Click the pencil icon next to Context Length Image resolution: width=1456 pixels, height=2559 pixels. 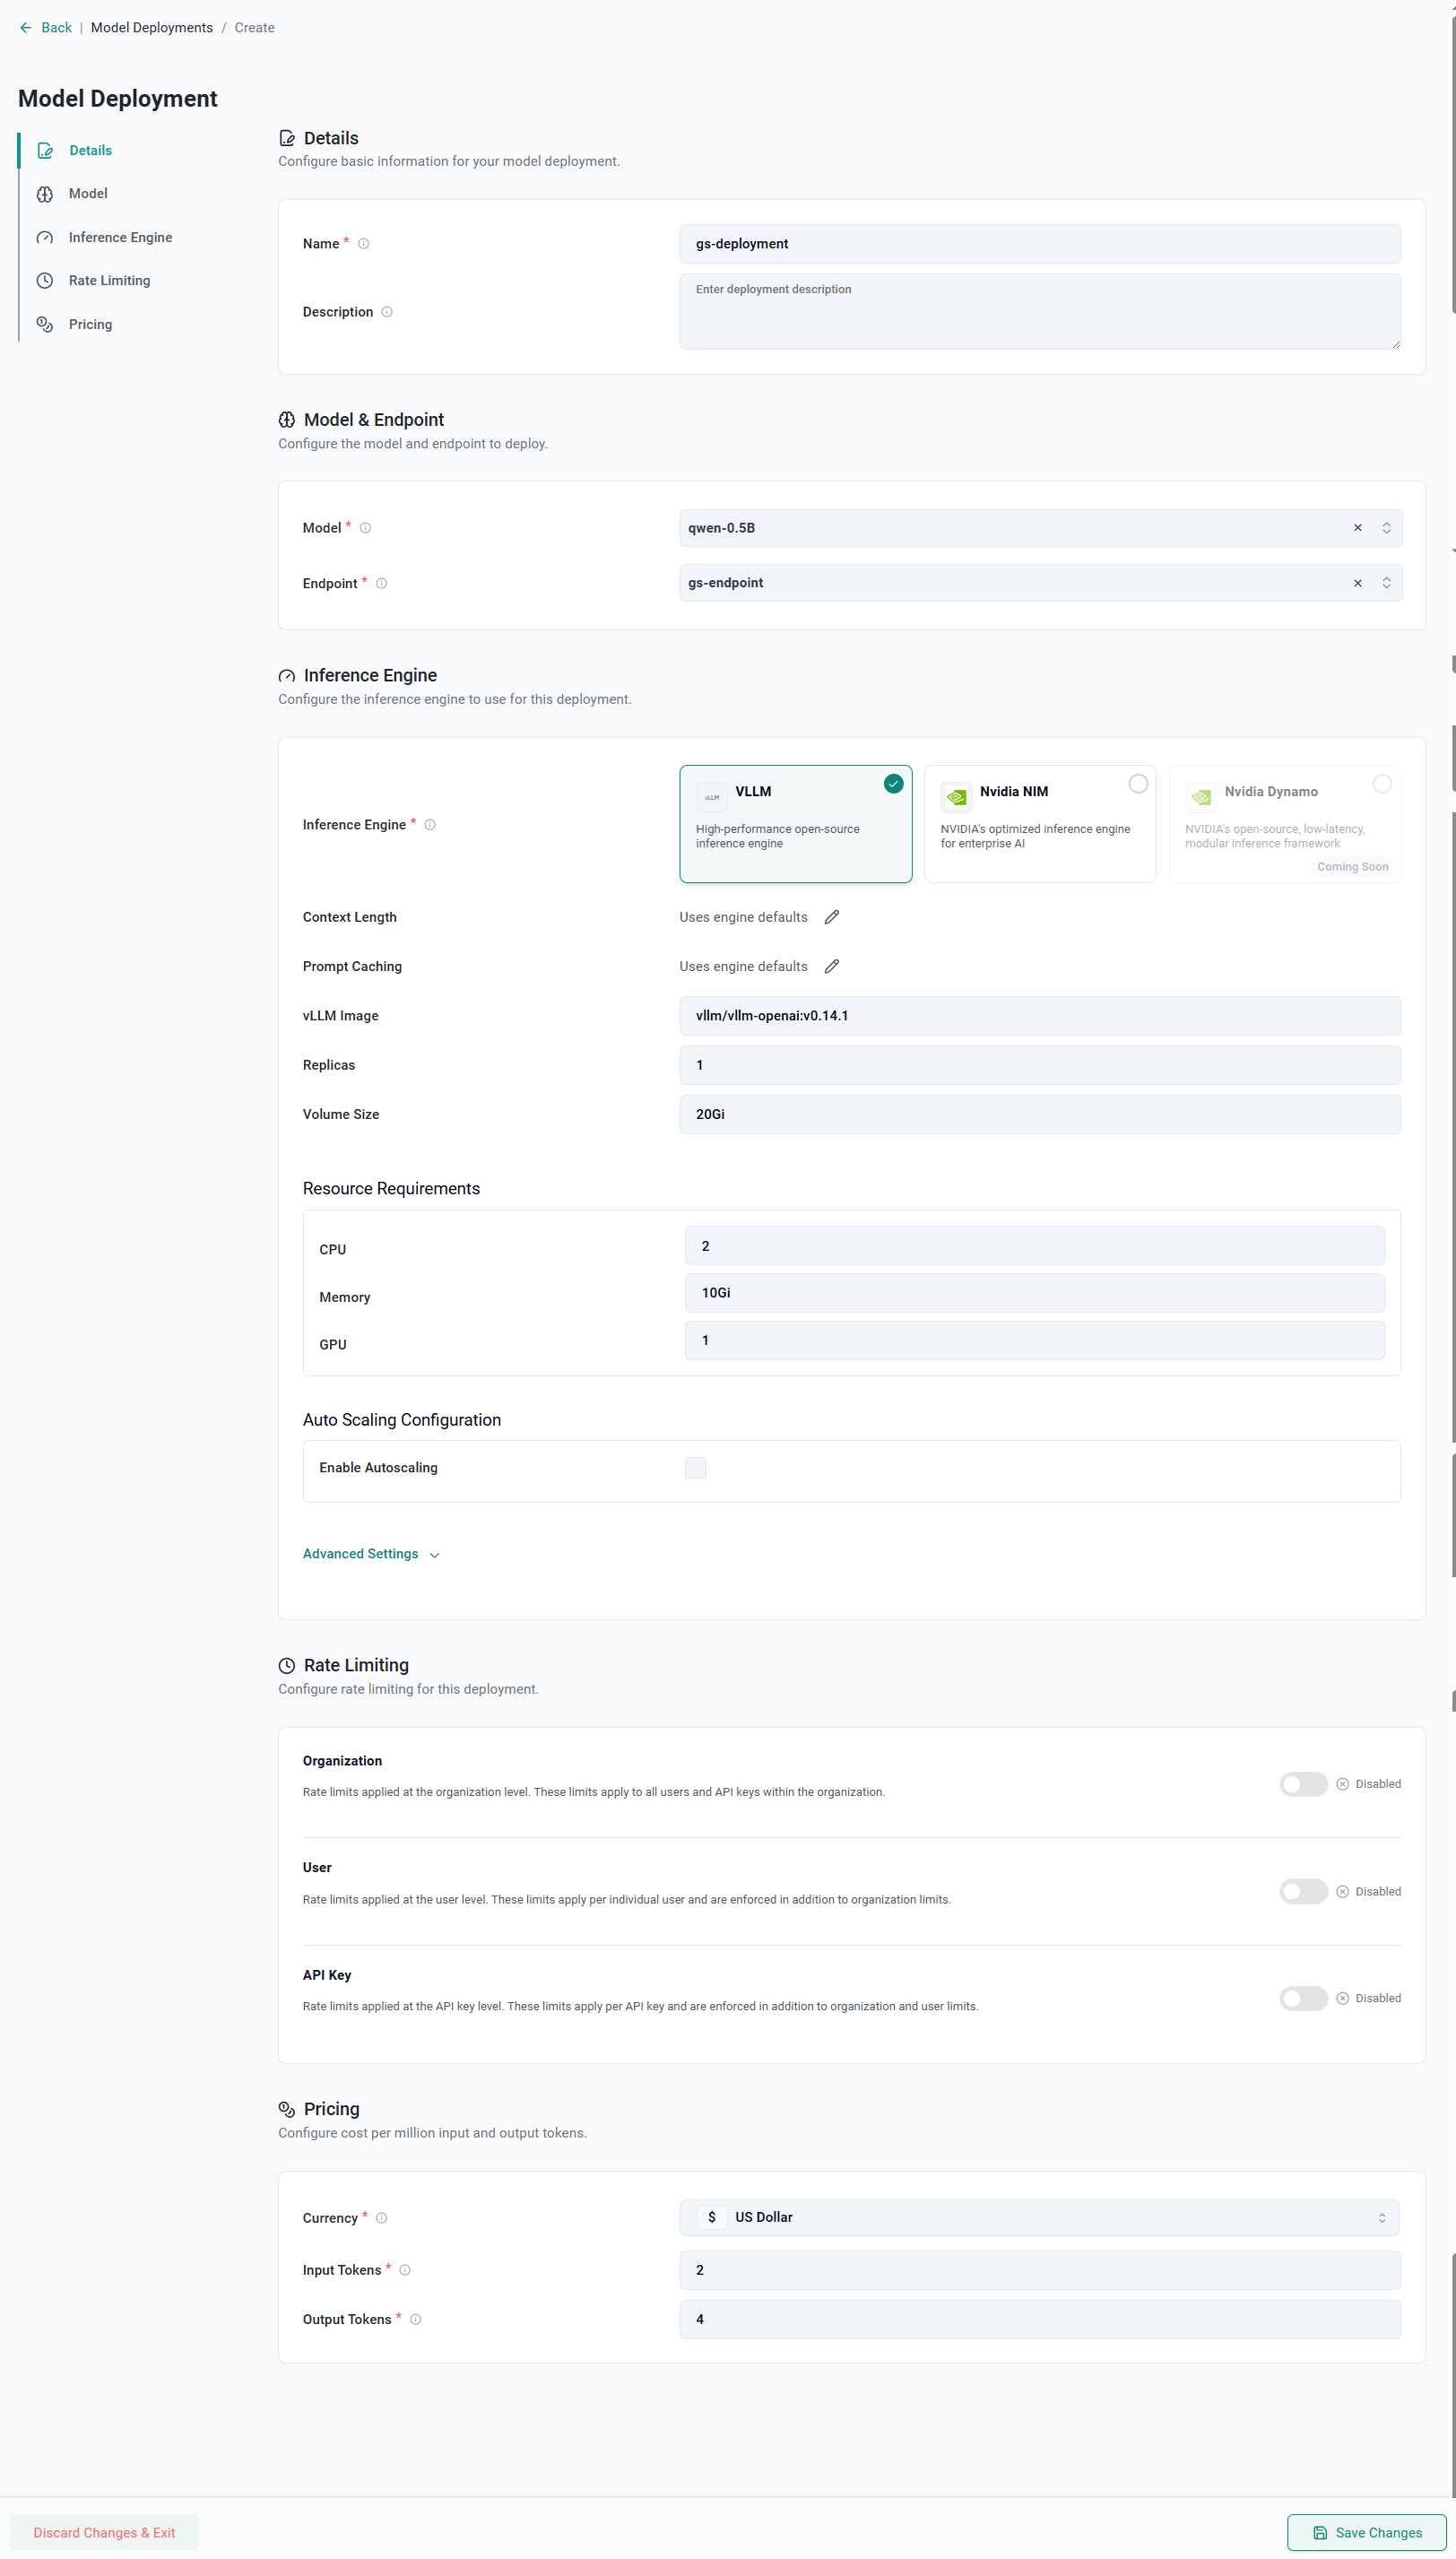(831, 917)
